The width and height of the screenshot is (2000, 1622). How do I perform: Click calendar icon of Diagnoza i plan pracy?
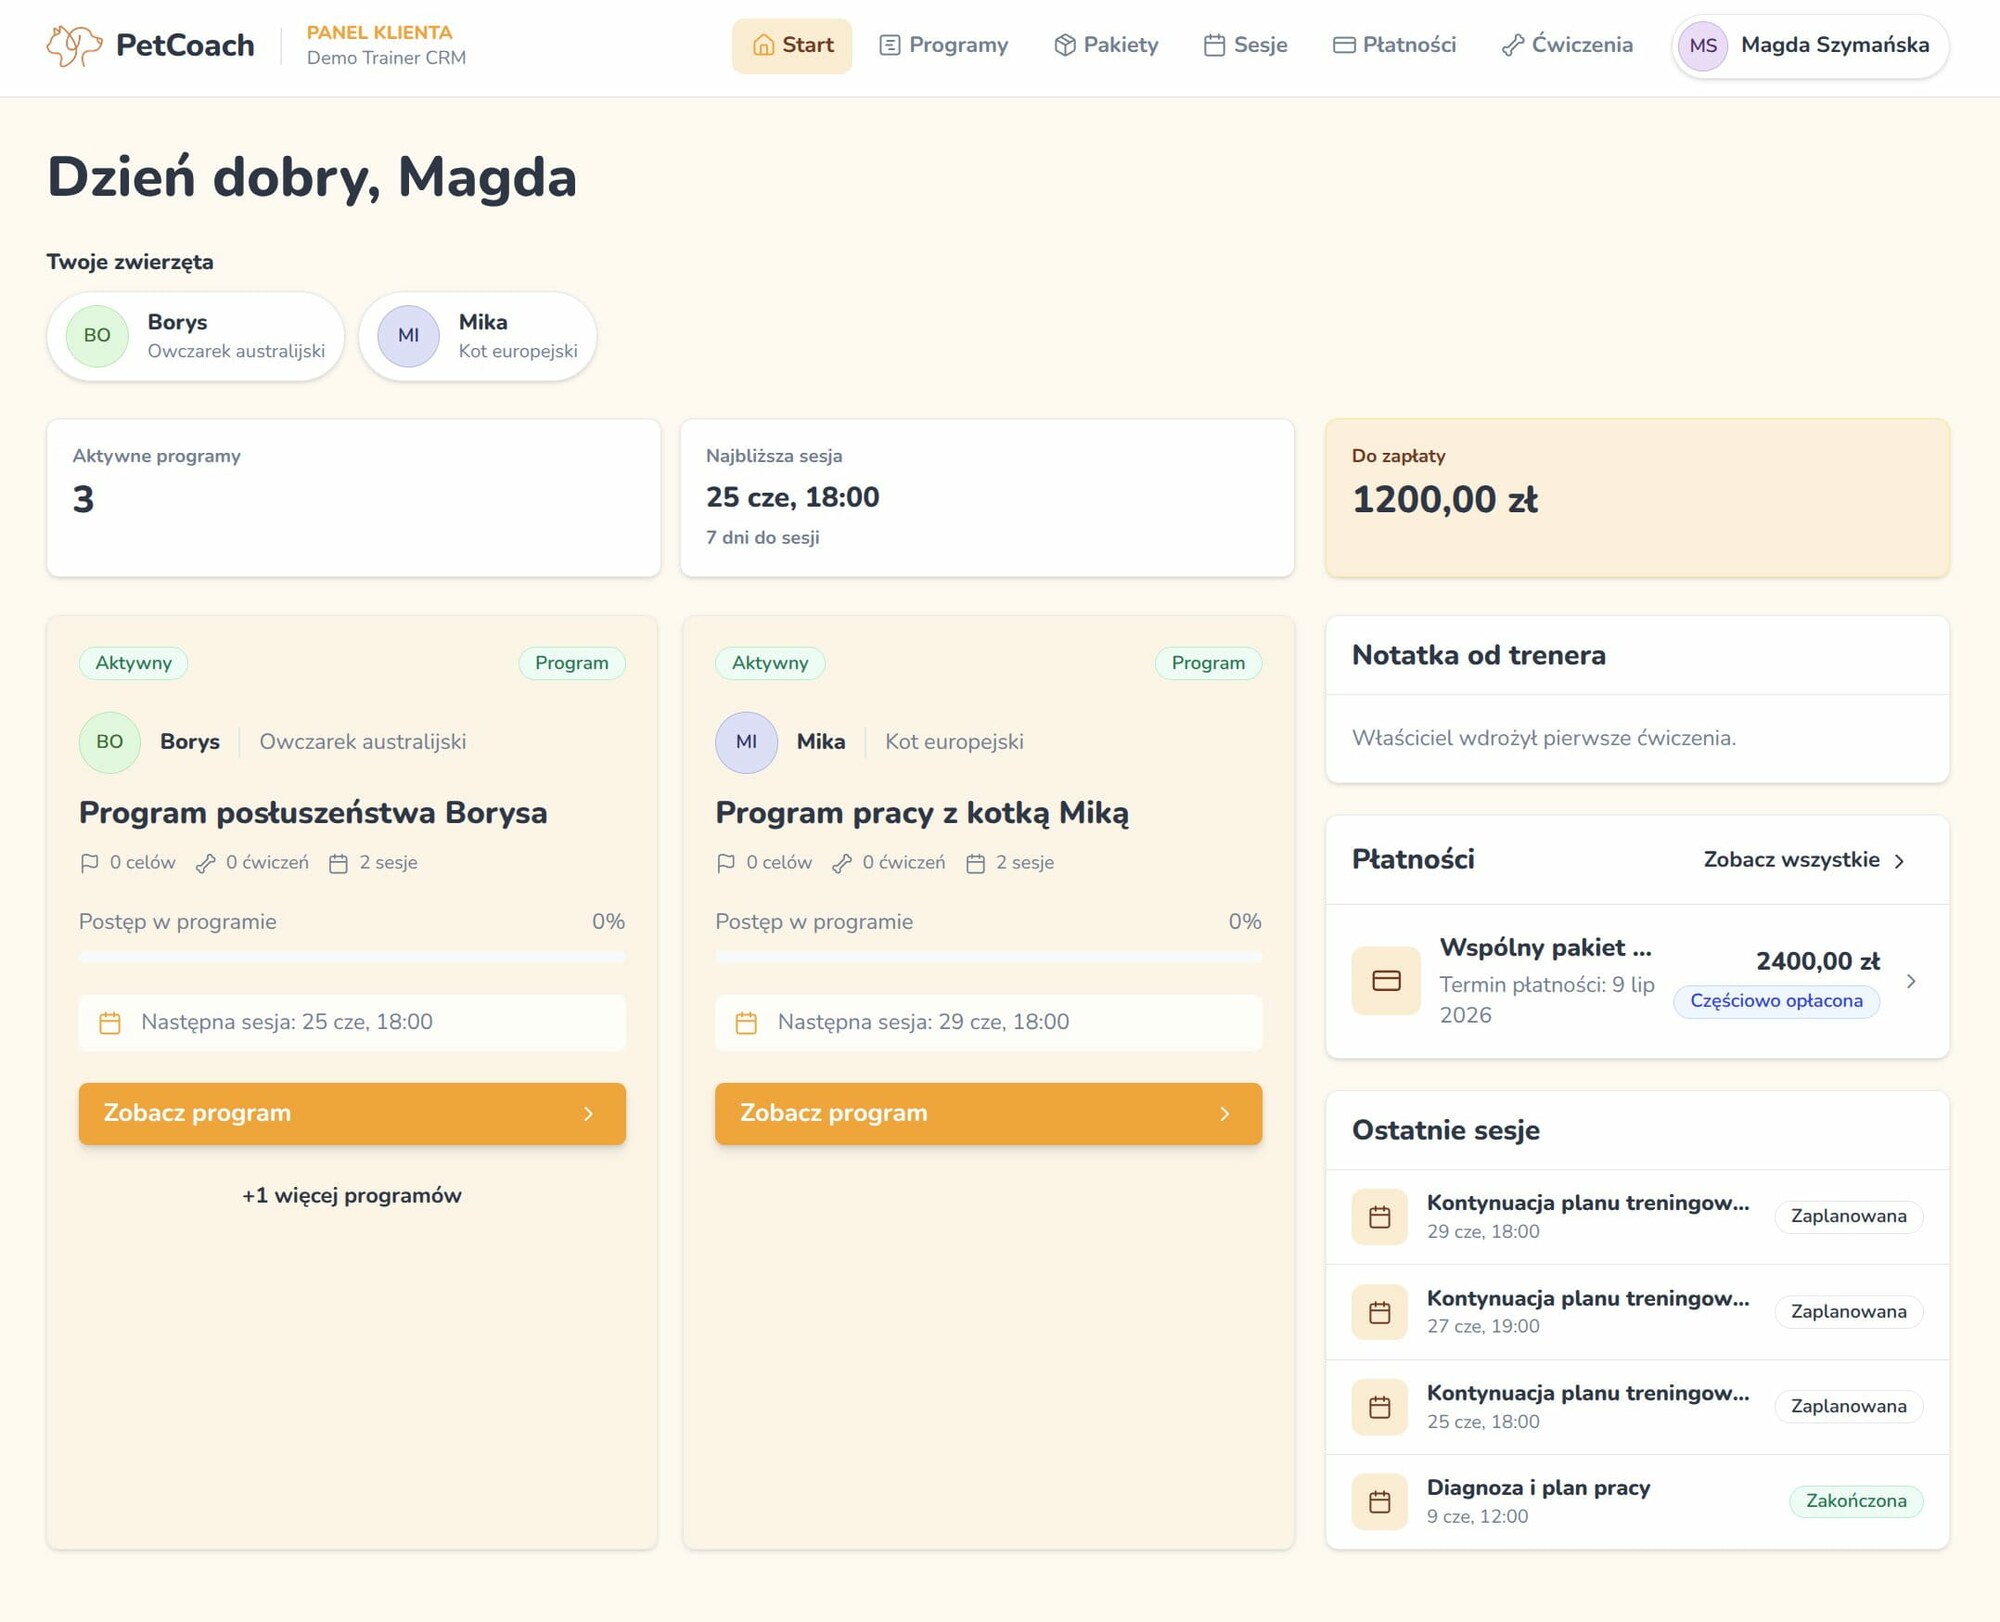pyautogui.click(x=1379, y=1502)
